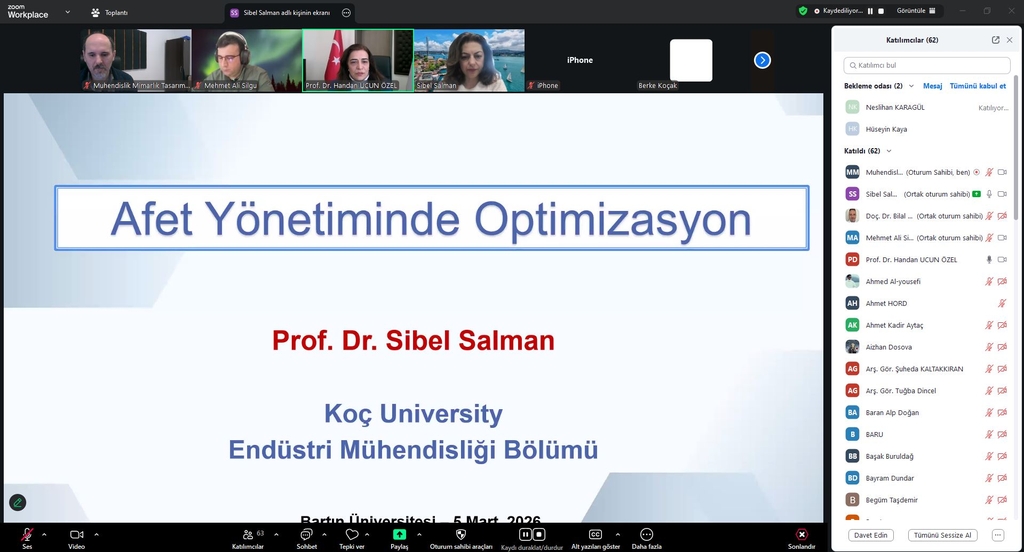Turn on camera with the Video button
The height and width of the screenshot is (552, 1024).
click(76, 535)
